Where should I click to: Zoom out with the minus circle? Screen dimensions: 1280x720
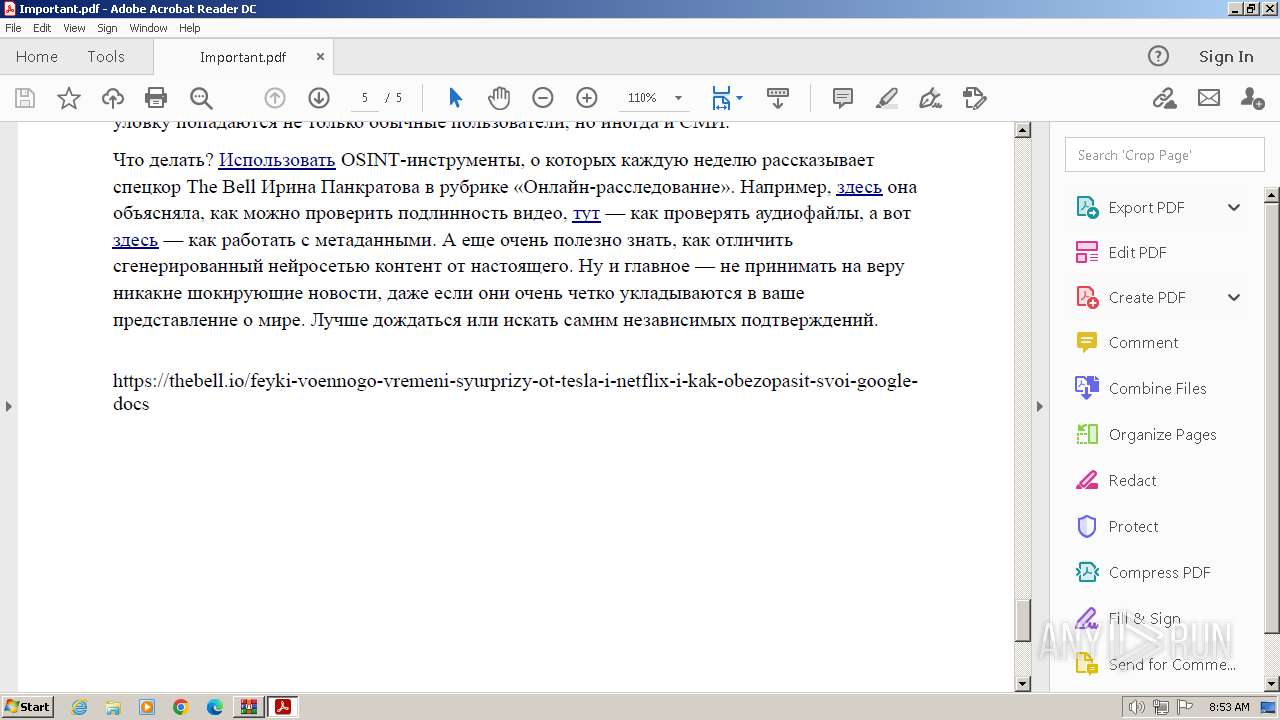point(543,98)
